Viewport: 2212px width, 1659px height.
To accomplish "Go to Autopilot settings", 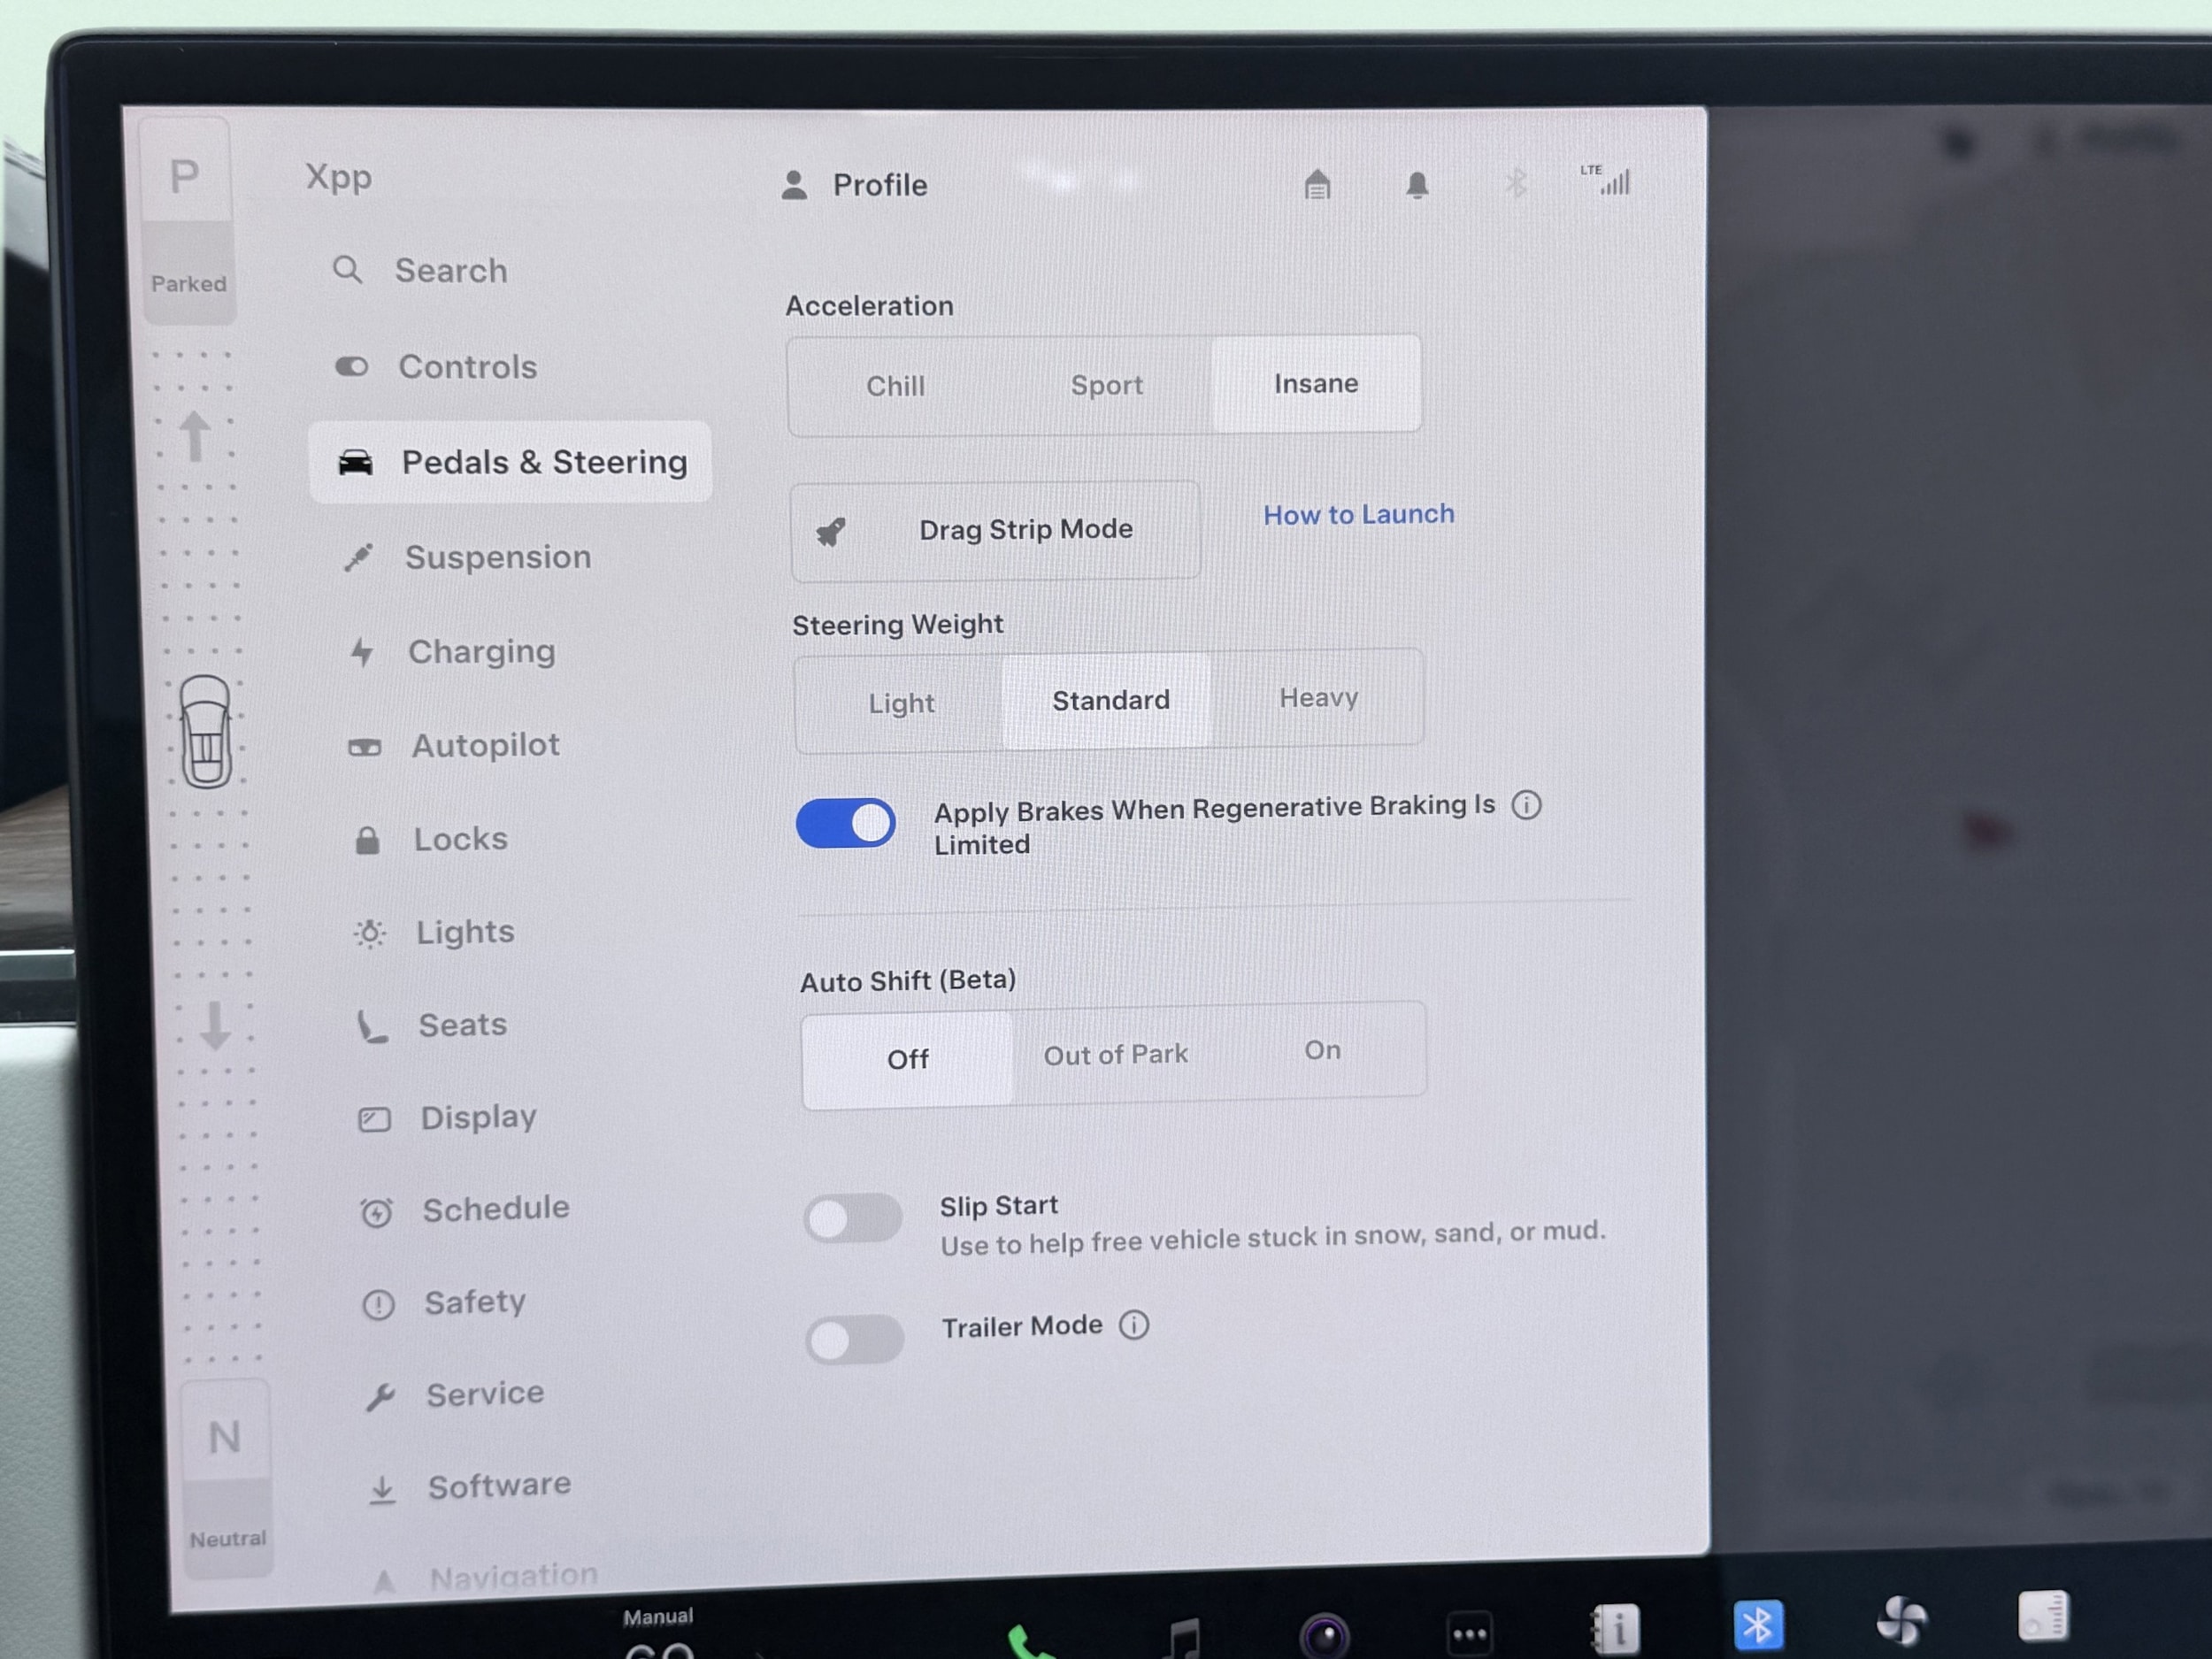I will [x=485, y=745].
